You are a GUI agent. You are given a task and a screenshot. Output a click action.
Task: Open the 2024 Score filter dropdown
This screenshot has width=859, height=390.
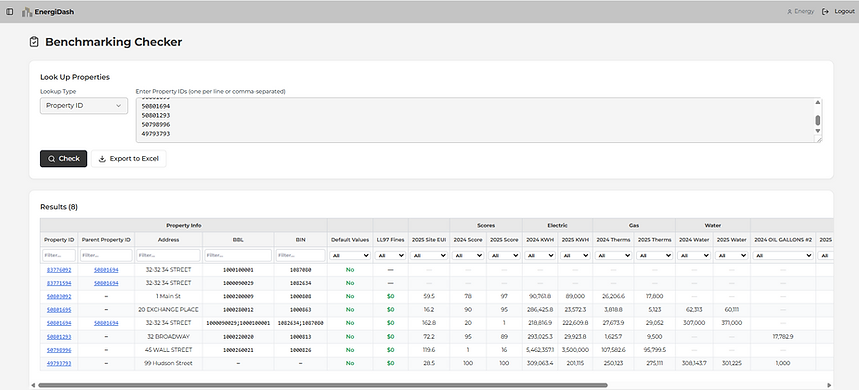coord(468,255)
